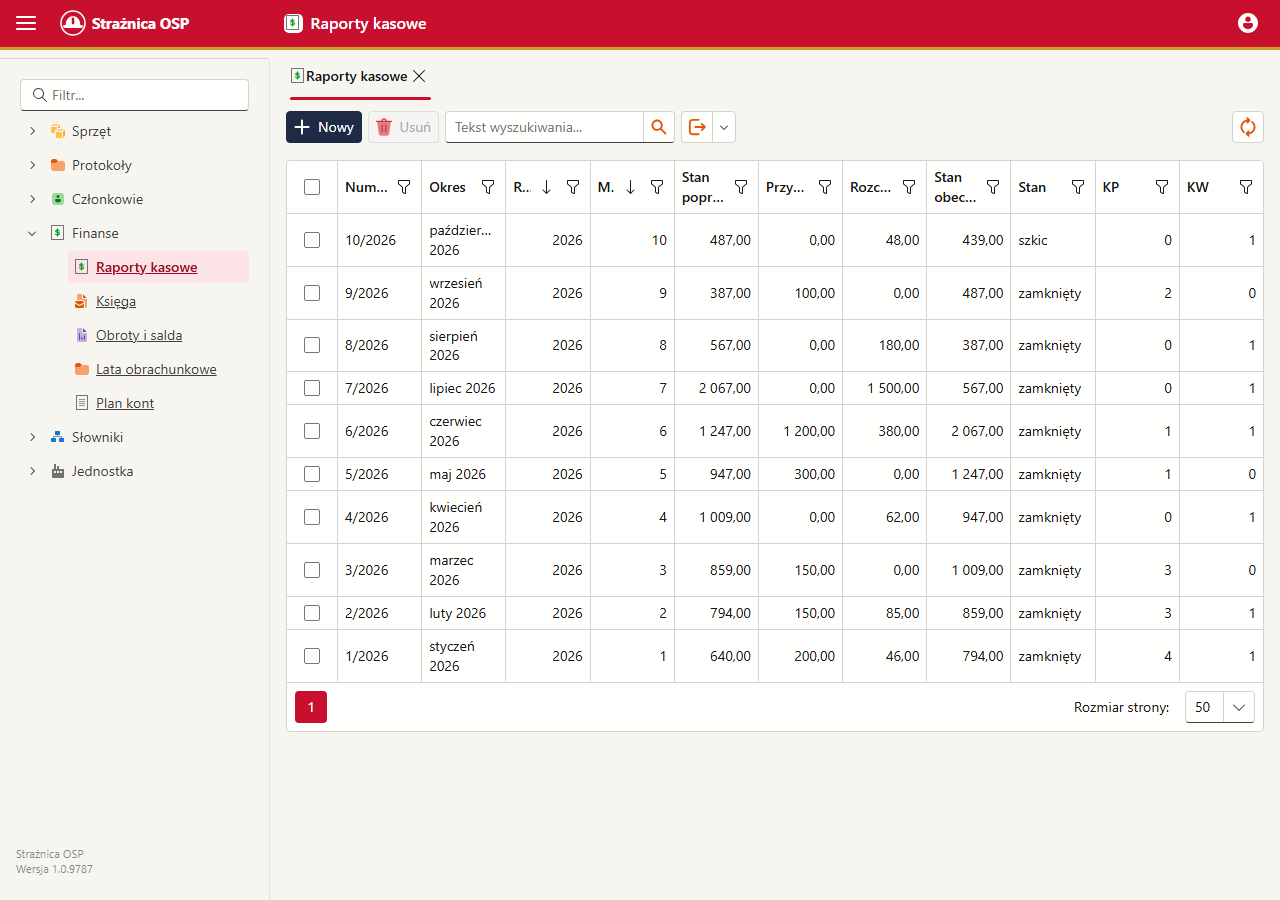Open the user account menu
The image size is (1280, 900).
1248,23
